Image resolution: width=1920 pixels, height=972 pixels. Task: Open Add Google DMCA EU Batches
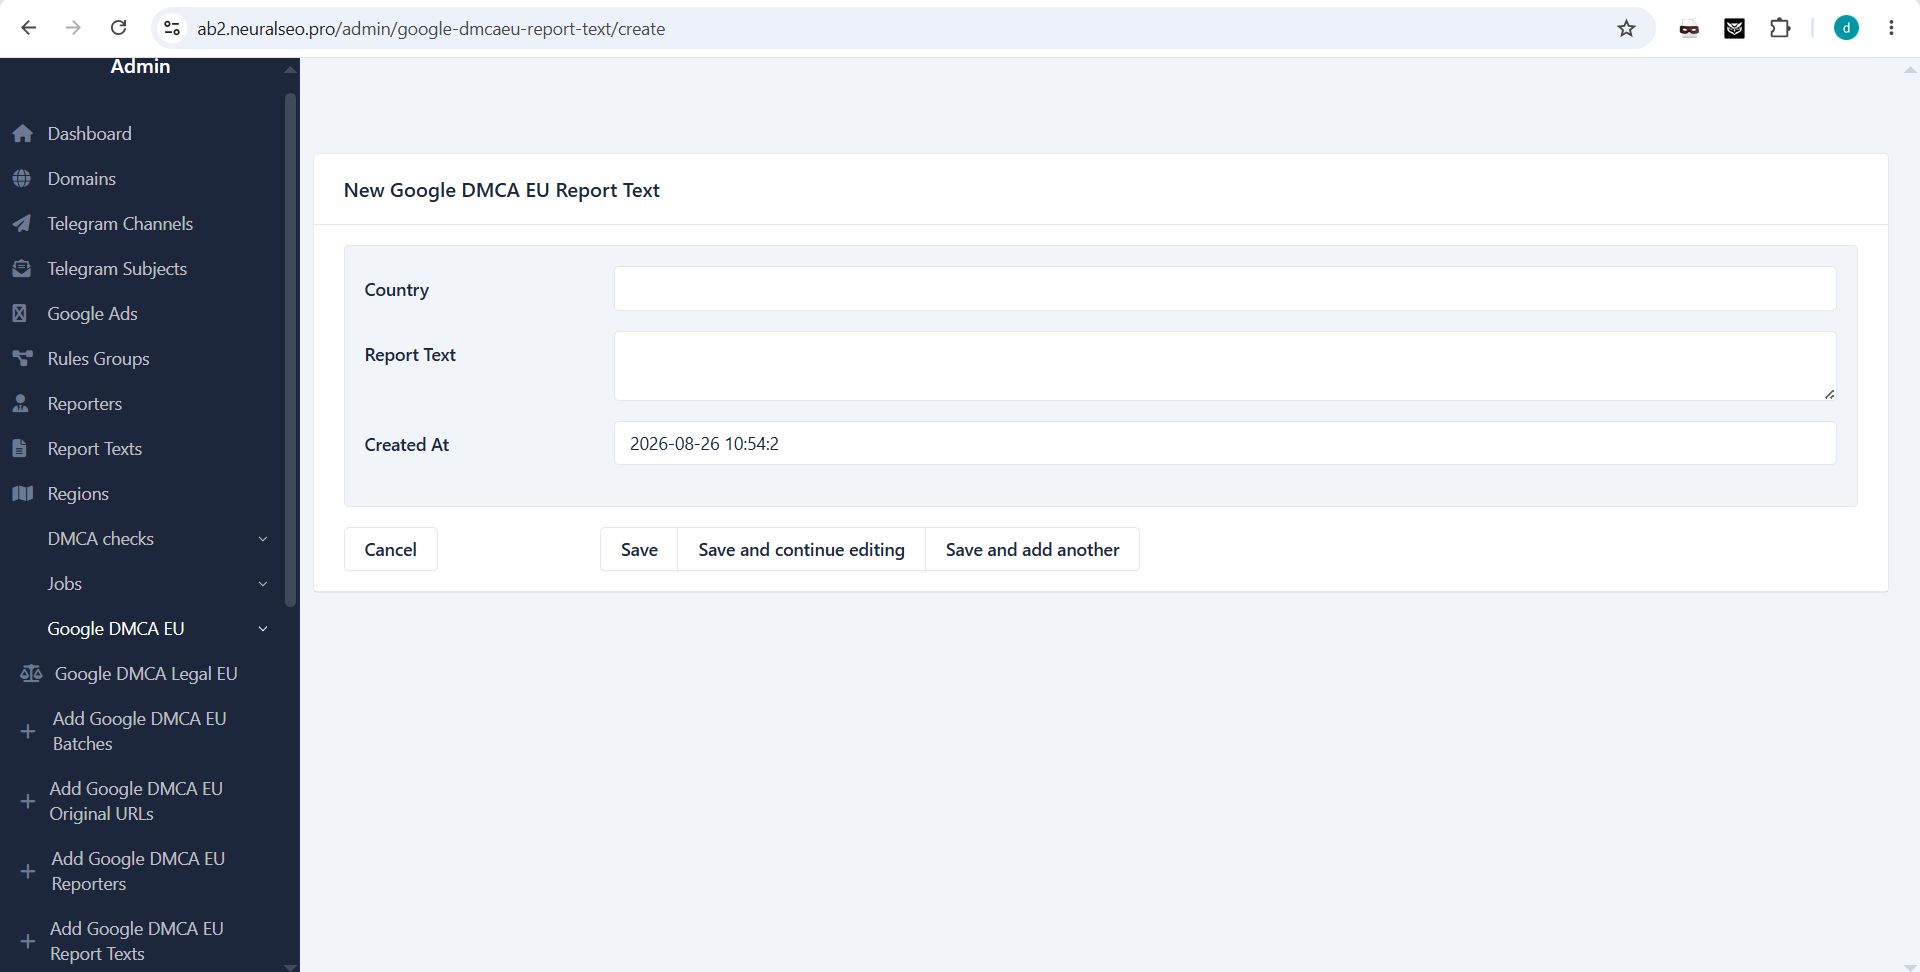click(x=139, y=731)
